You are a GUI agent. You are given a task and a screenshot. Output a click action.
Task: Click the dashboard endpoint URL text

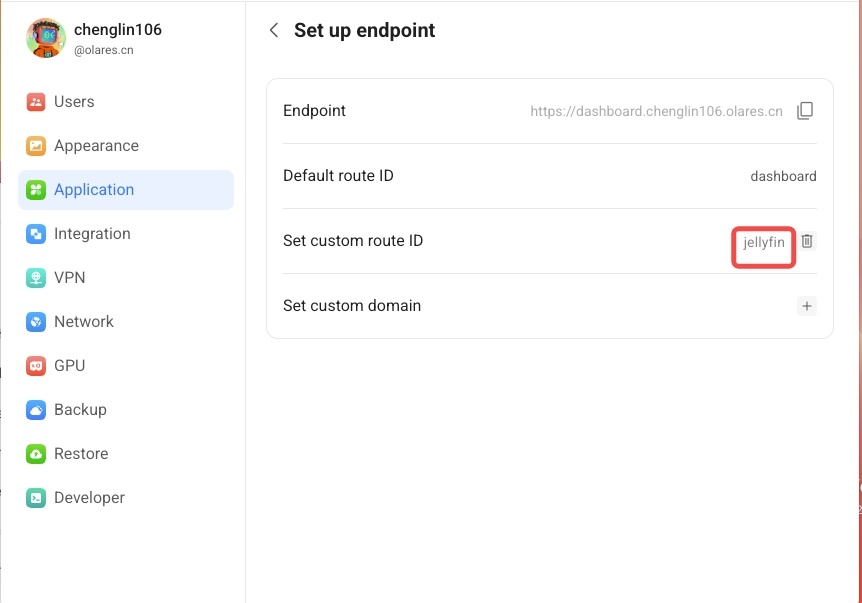pos(656,111)
